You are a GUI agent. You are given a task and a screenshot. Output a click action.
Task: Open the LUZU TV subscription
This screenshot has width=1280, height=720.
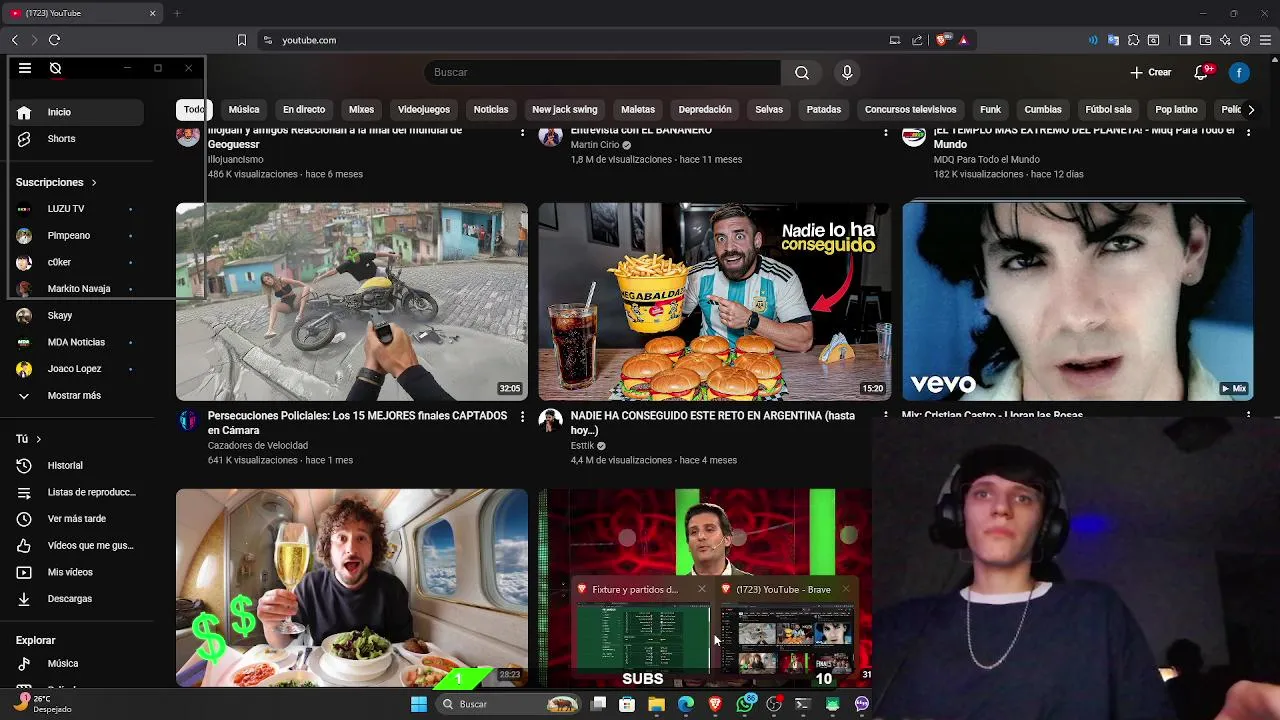pyautogui.click(x=75, y=209)
